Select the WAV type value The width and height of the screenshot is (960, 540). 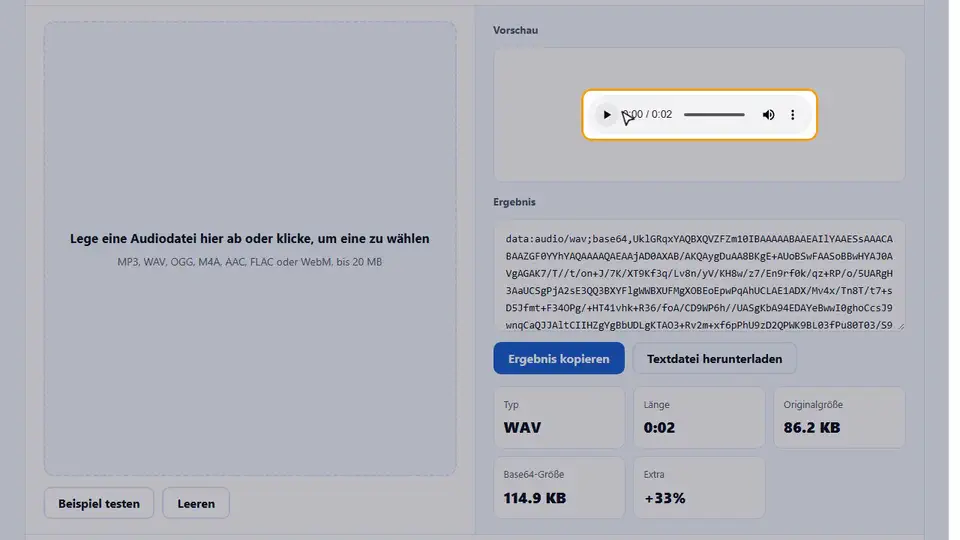coord(522,427)
